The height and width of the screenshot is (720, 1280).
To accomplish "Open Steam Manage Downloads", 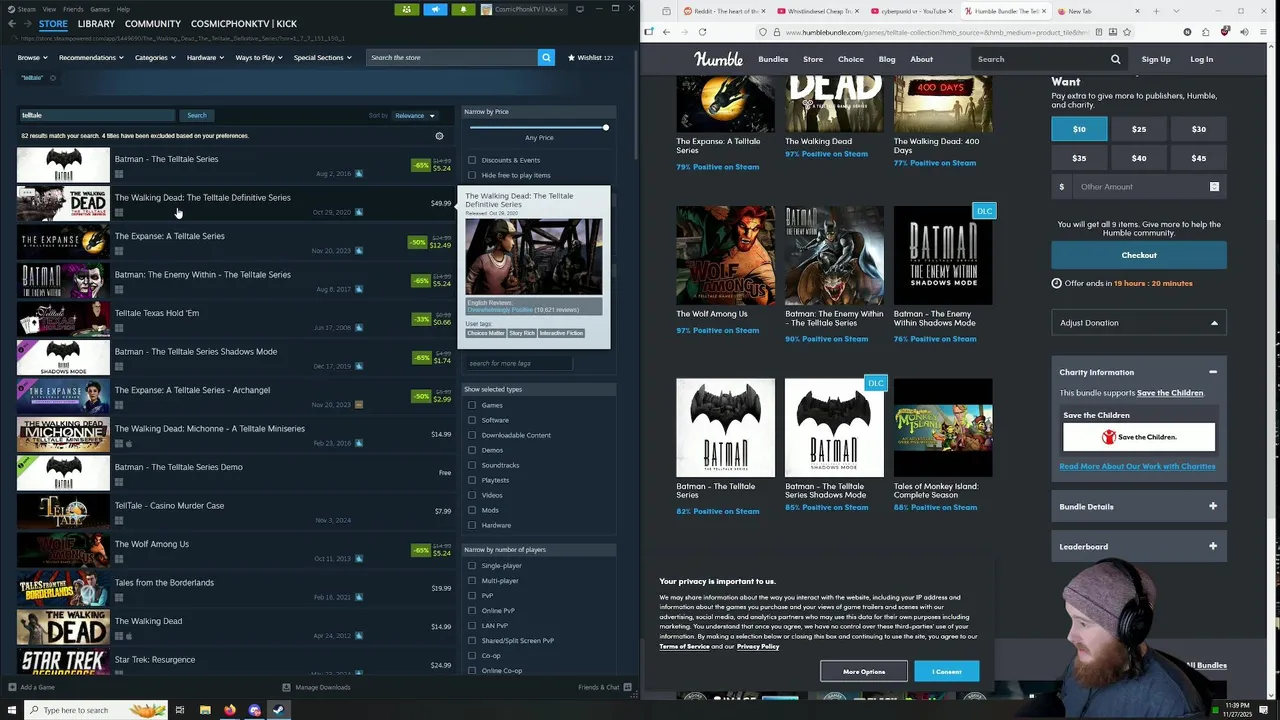I will pyautogui.click(x=318, y=687).
